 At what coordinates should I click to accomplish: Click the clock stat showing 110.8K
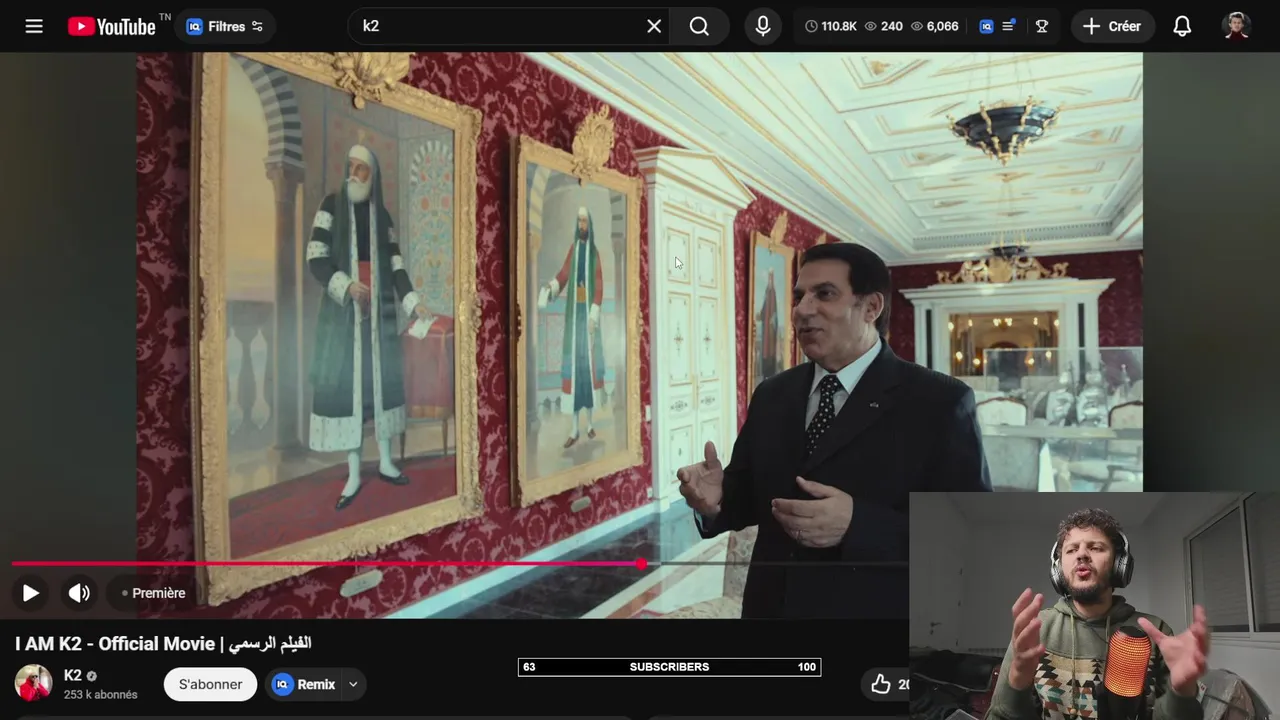tap(831, 26)
